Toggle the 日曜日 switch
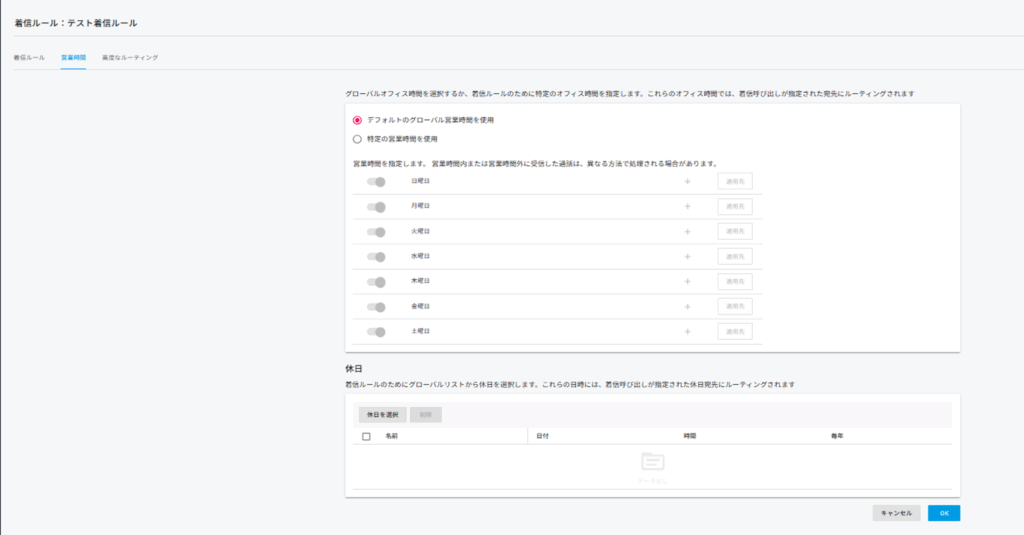1024x535 pixels. [x=376, y=182]
